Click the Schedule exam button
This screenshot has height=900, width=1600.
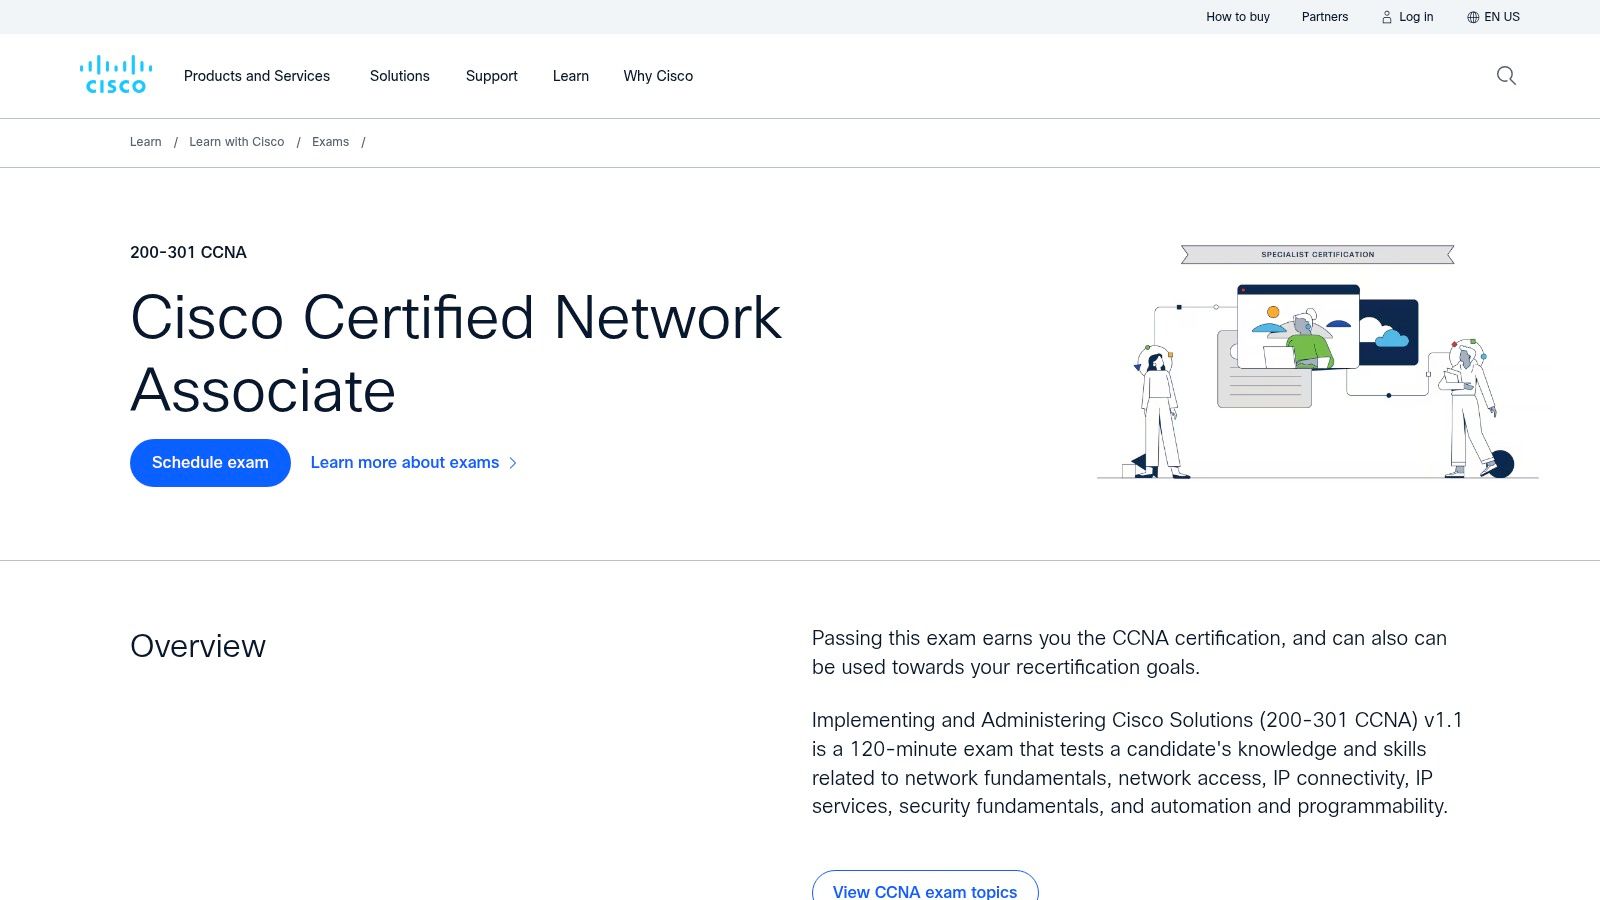210,463
